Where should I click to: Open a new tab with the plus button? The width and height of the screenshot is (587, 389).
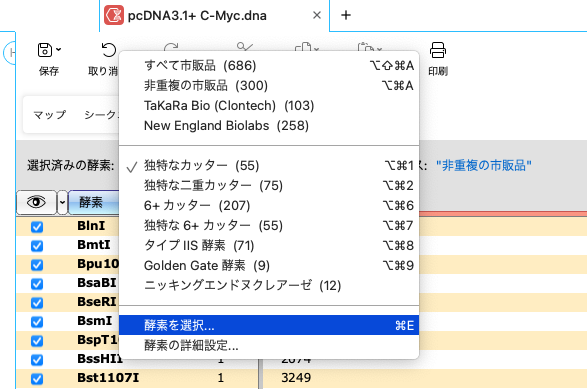(x=346, y=15)
